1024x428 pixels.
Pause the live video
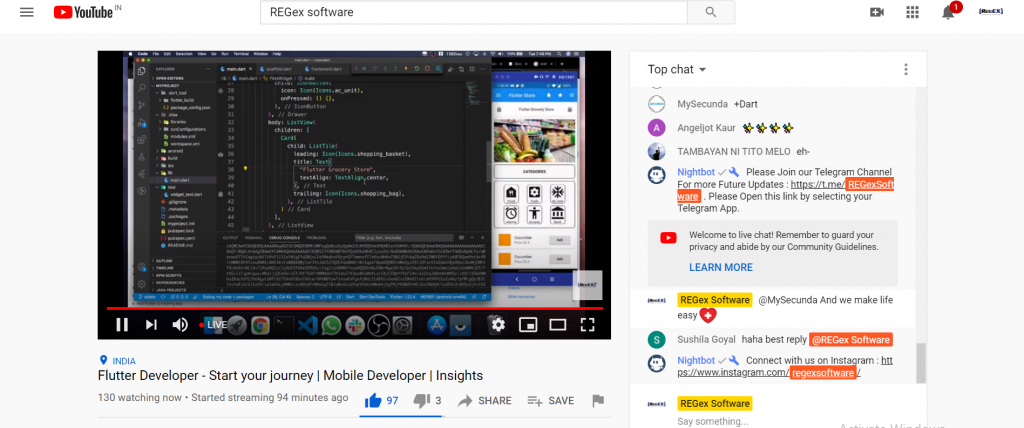(x=121, y=324)
